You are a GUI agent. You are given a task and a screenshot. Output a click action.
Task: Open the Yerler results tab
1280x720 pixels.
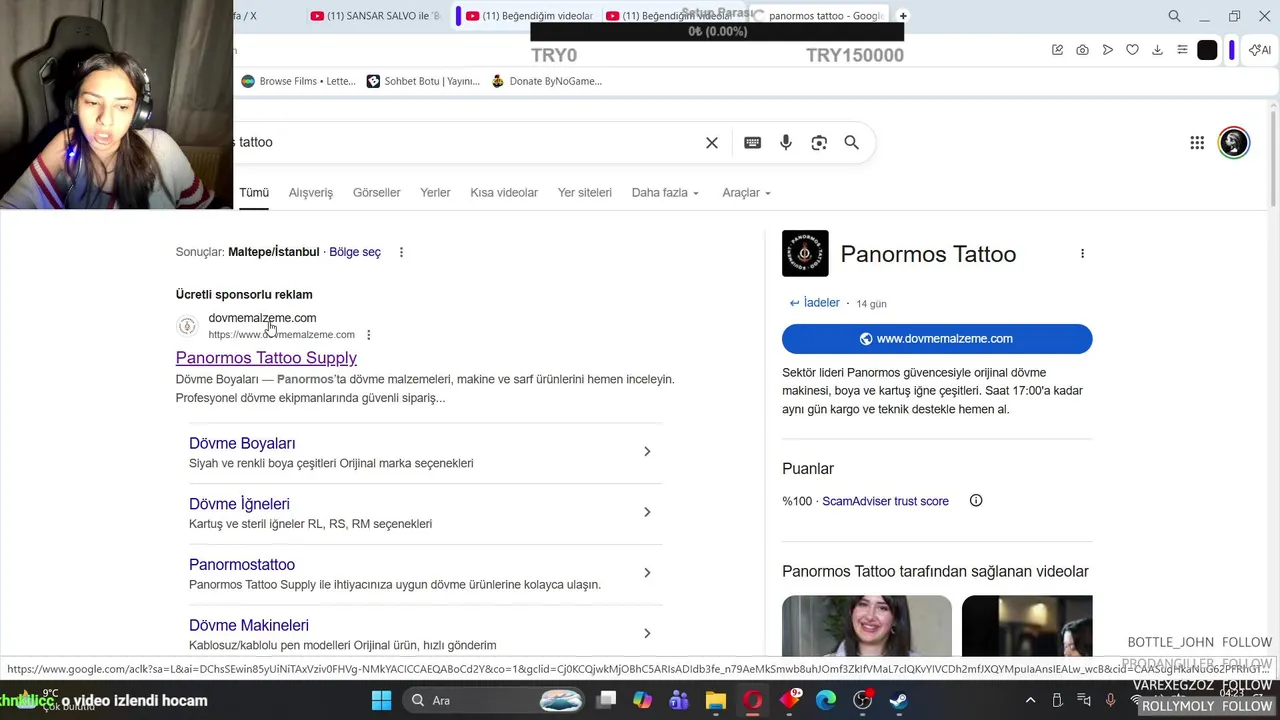tap(435, 193)
